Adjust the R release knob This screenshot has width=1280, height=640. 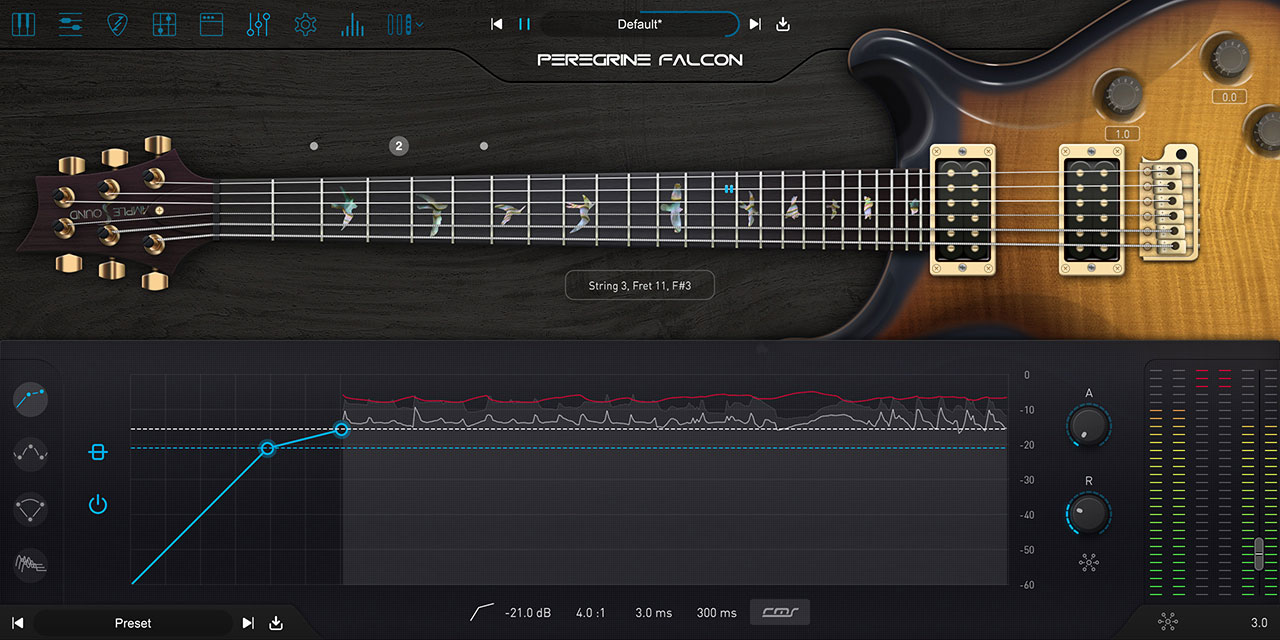coord(1089,514)
